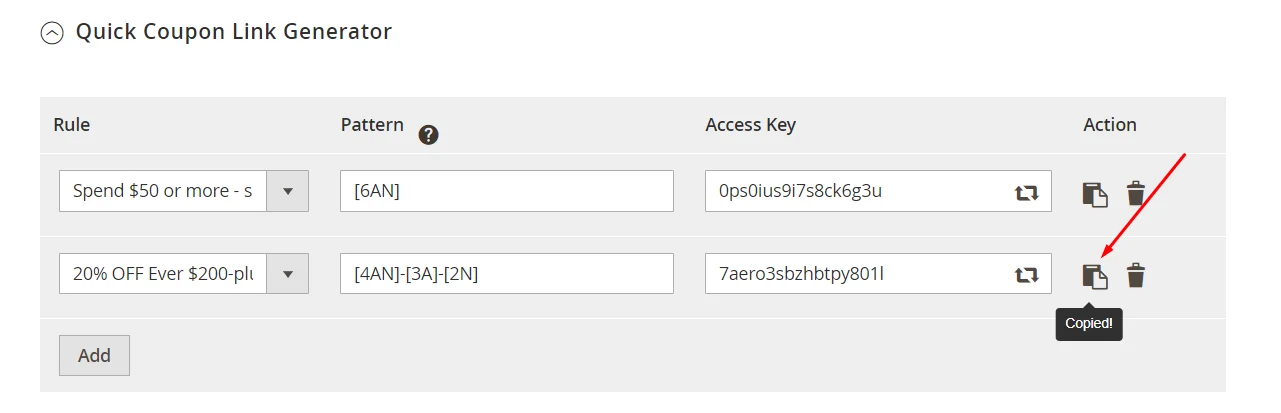Copy the coupon link for the [6AN] row
This screenshot has height=413, width=1281.
click(x=1095, y=194)
